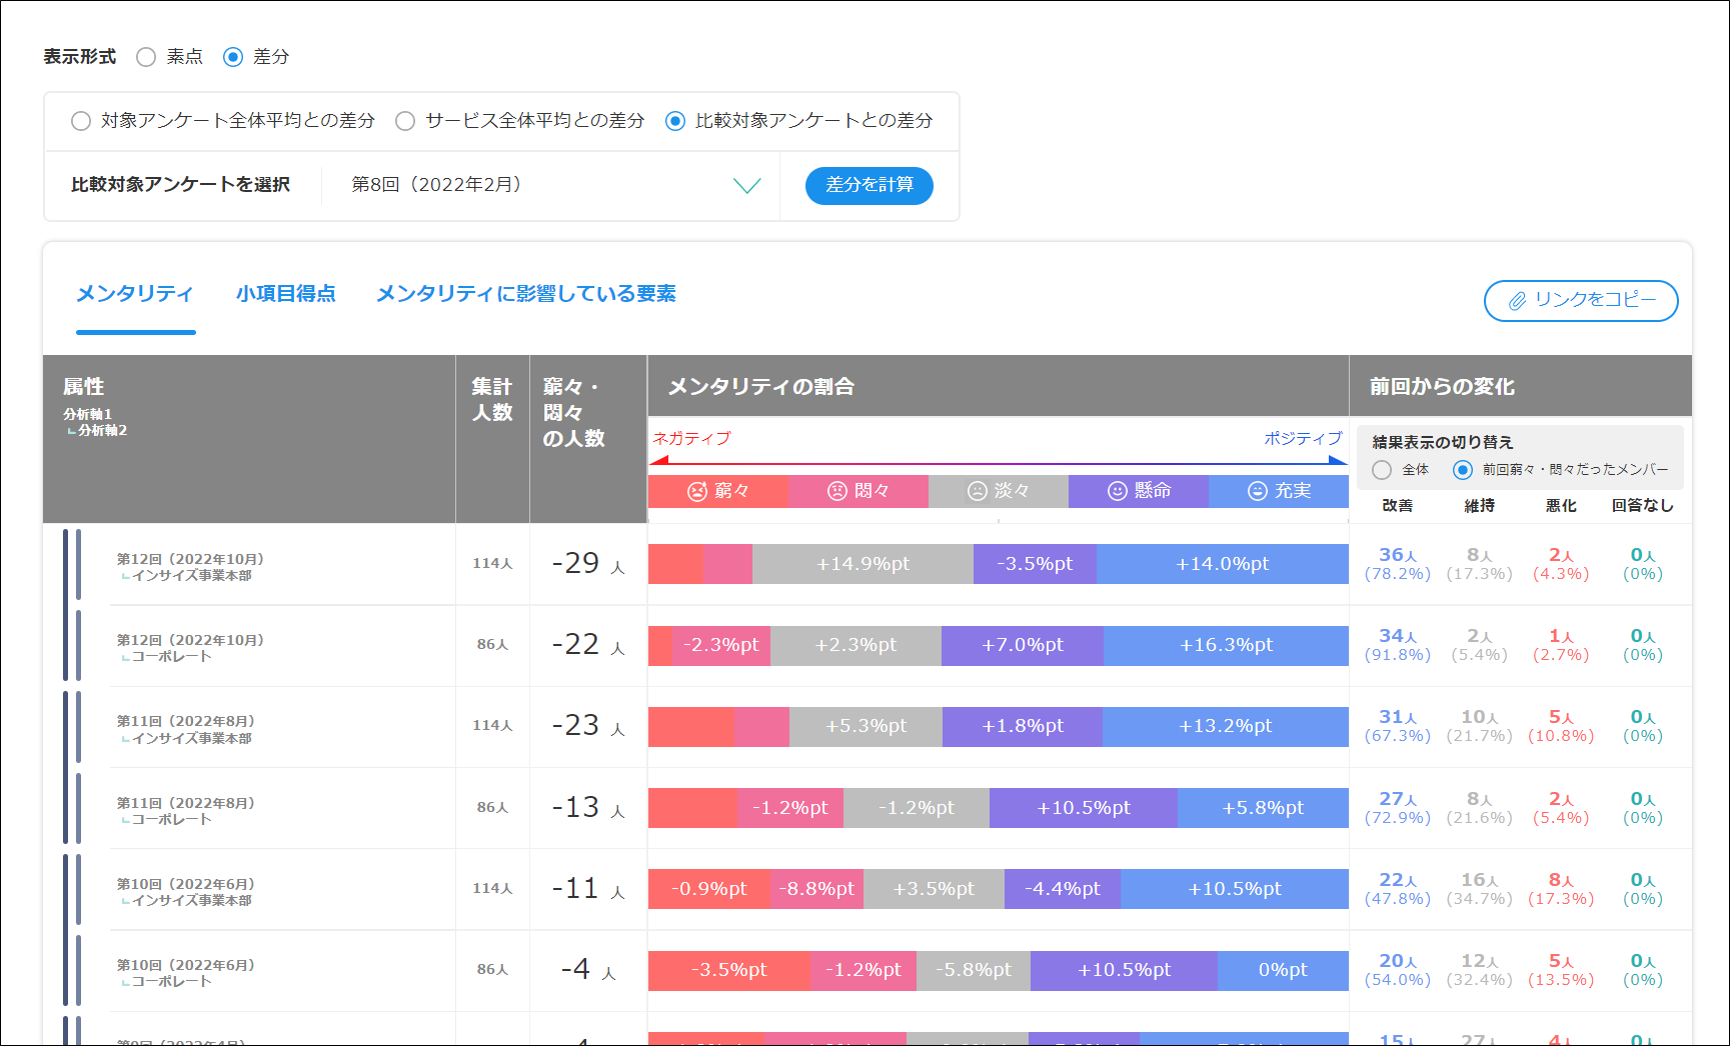Click the 属性 column header

pos(83,387)
